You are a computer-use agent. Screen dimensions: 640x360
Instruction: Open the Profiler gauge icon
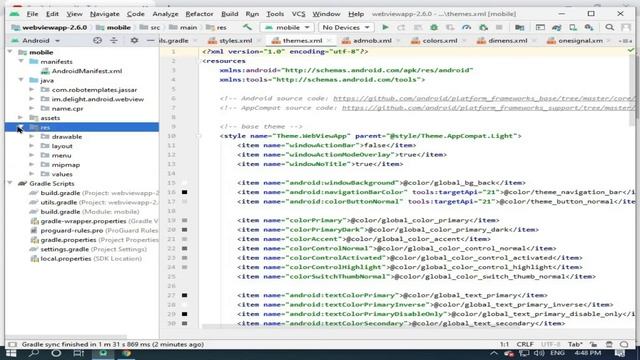467,27
